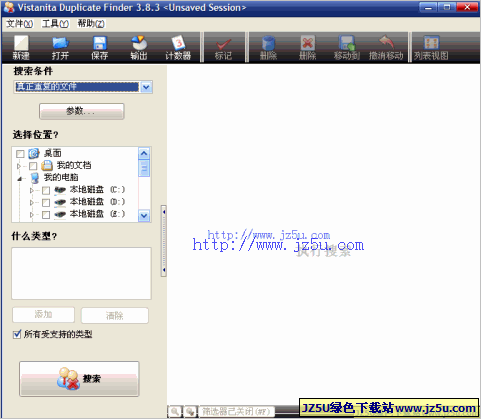Start the scan with the 搜索 button

click(79, 379)
